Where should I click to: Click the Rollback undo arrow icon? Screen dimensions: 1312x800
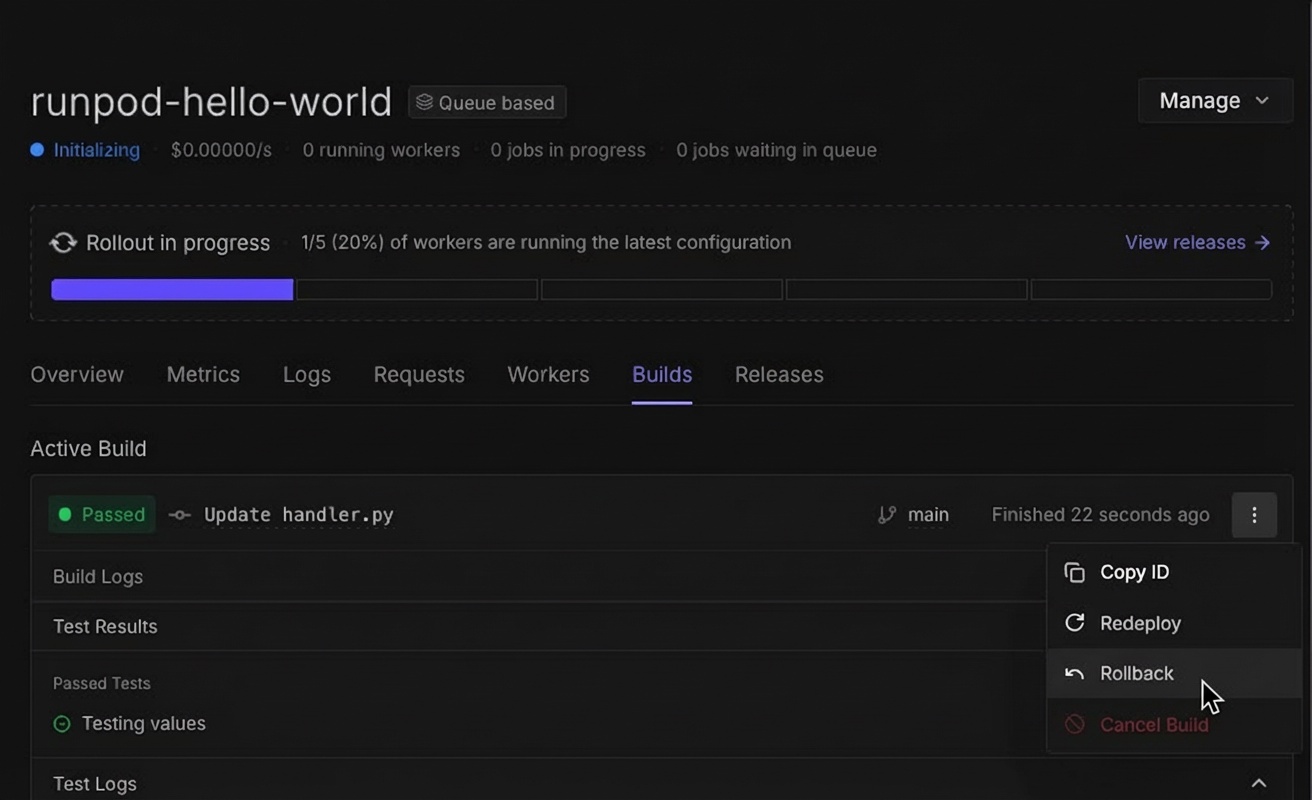coord(1074,674)
